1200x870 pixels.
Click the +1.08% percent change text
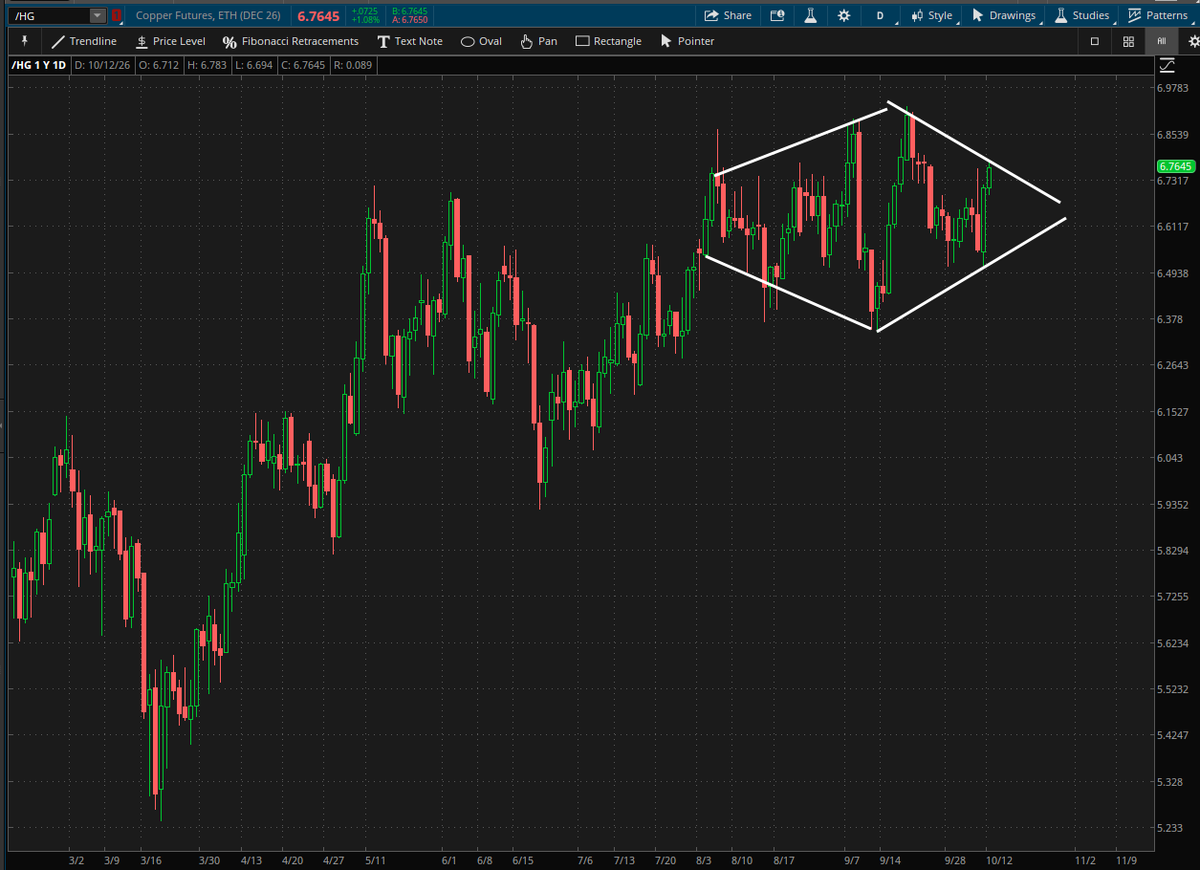(x=364, y=20)
